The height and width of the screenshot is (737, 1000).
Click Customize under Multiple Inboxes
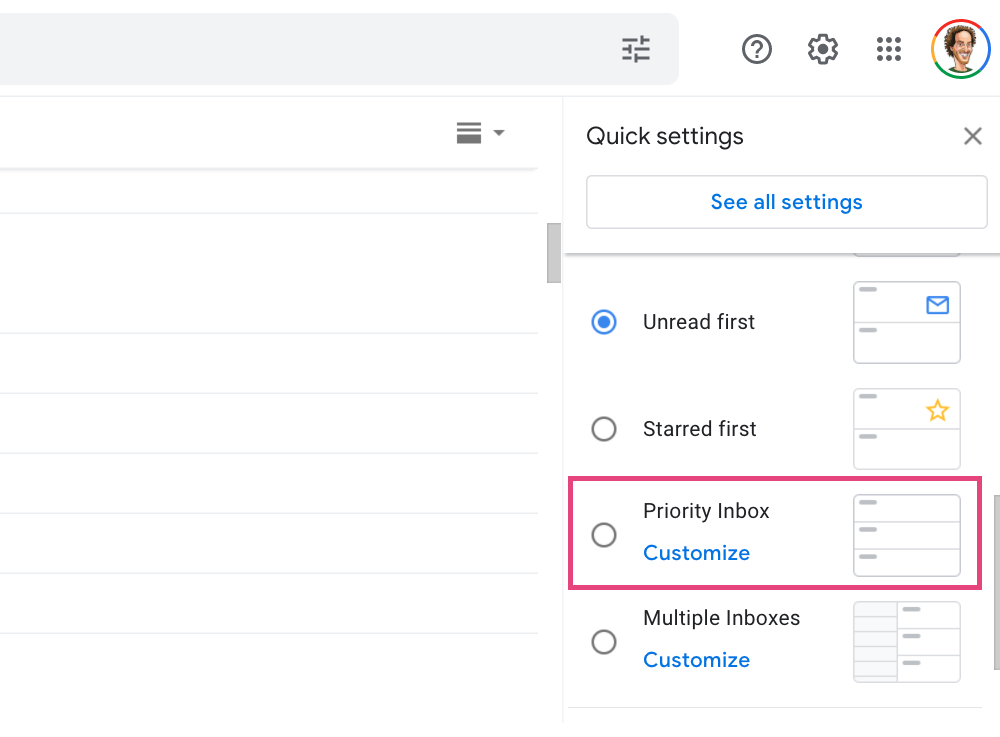tap(696, 660)
